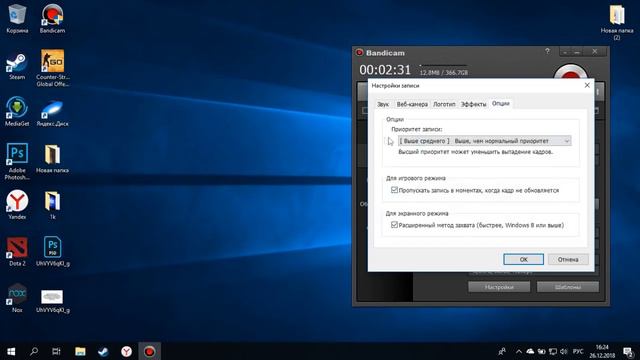Click the Шаблоны button in Bandicam window
This screenshot has width=640, height=360.
pos(568,287)
